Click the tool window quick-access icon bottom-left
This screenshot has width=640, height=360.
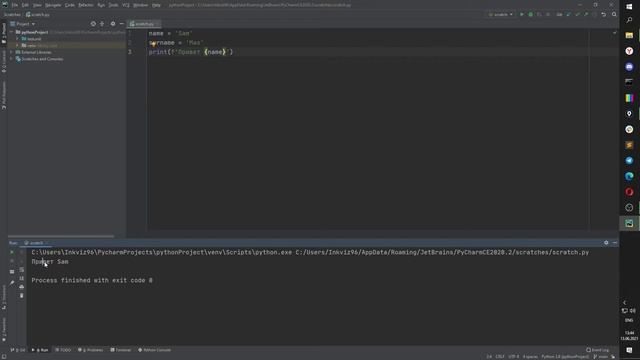pyautogui.click(x=4, y=357)
